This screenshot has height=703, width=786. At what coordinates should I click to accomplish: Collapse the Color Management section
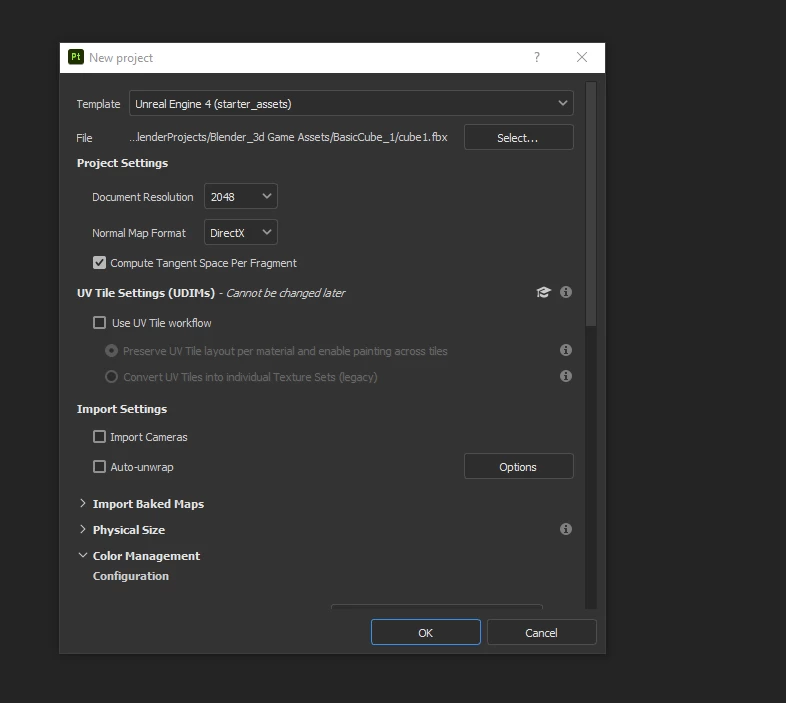(x=83, y=556)
